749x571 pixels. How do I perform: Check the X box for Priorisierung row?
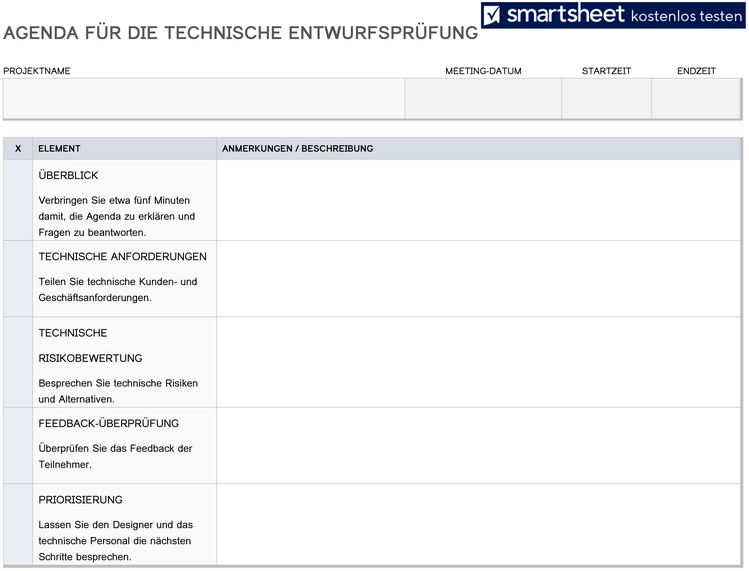coord(18,524)
